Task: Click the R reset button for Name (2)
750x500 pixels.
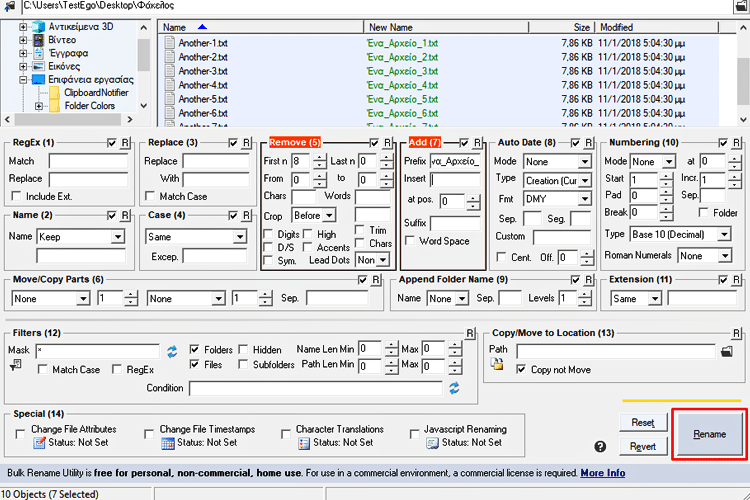Action: 125,215
